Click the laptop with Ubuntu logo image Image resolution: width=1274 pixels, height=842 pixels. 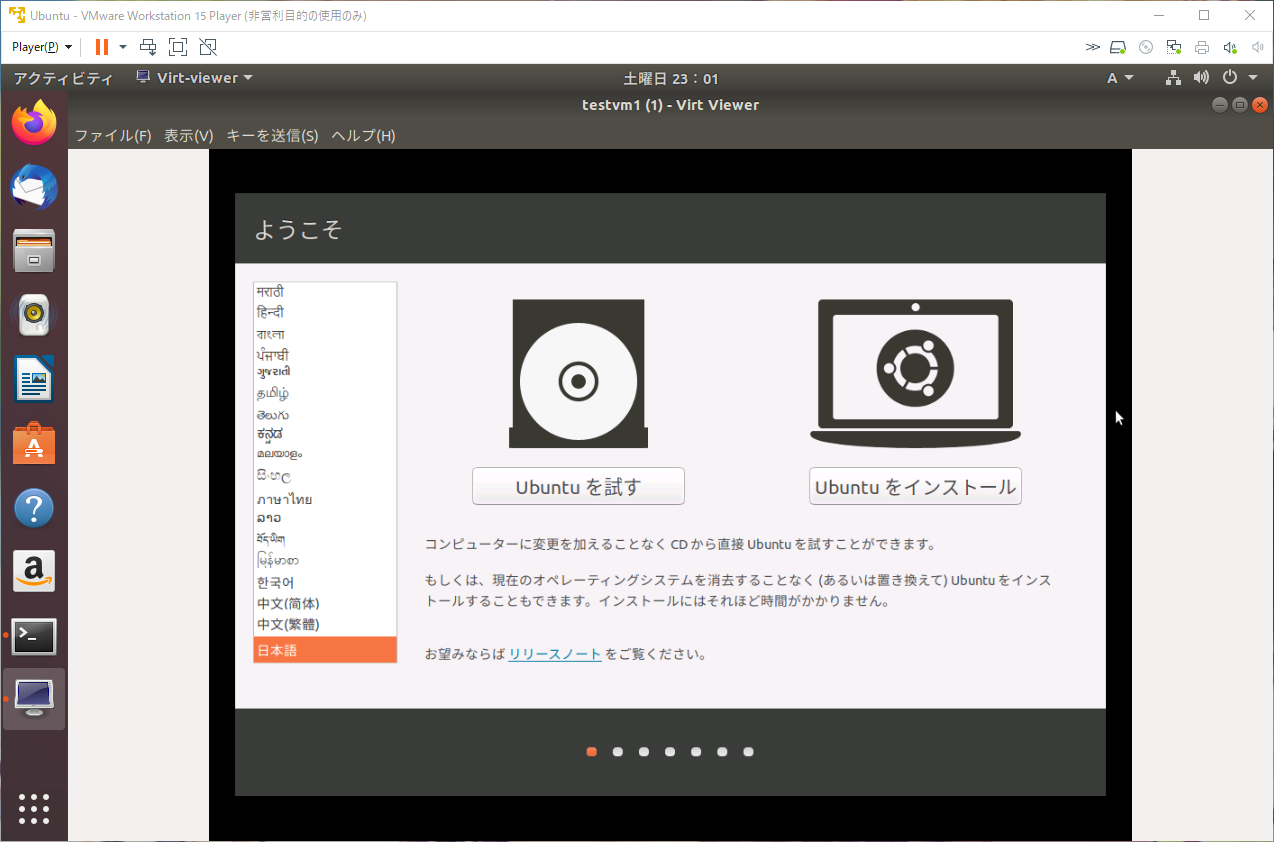pos(915,374)
